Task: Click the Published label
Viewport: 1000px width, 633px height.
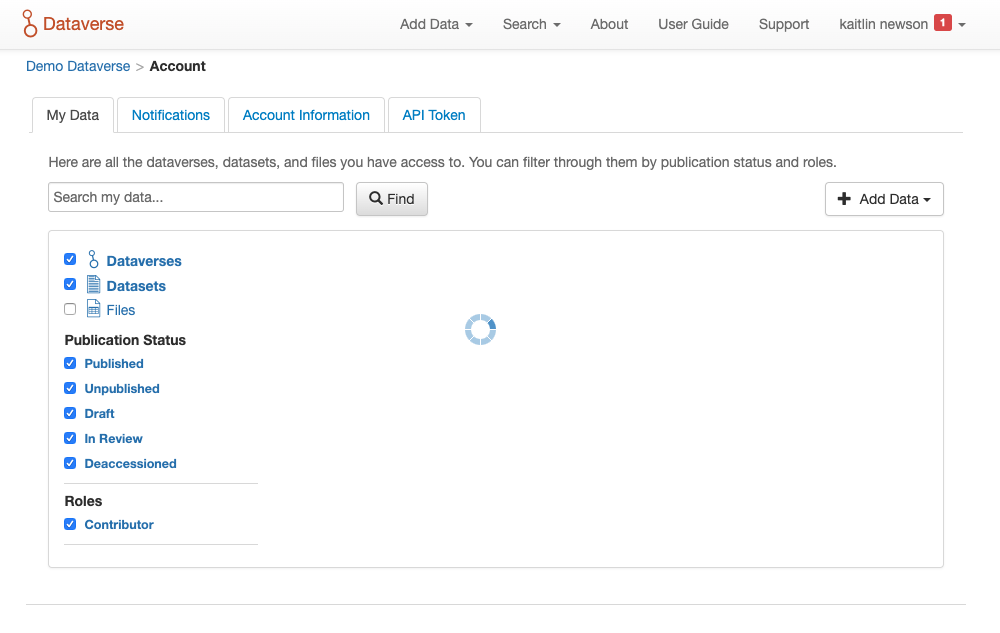Action: pyautogui.click(x=114, y=363)
